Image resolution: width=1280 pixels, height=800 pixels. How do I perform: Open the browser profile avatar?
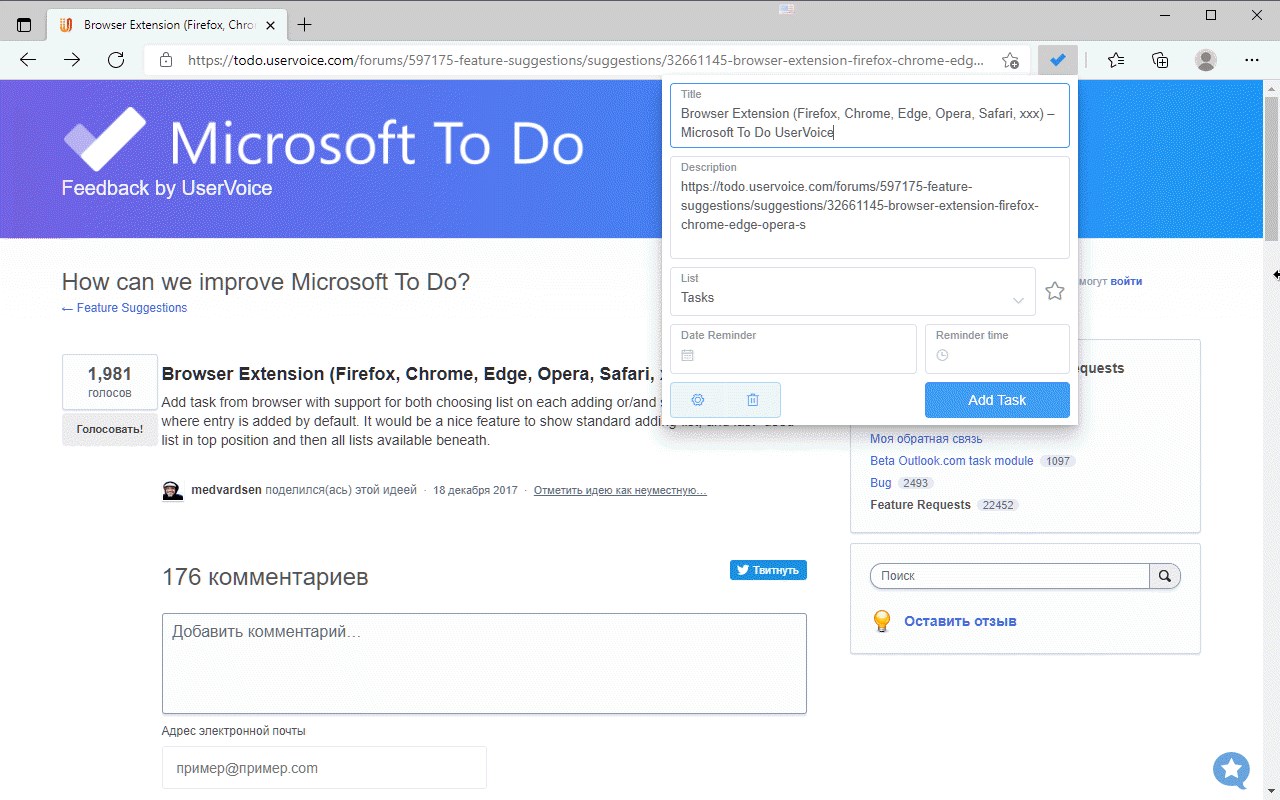1206,60
